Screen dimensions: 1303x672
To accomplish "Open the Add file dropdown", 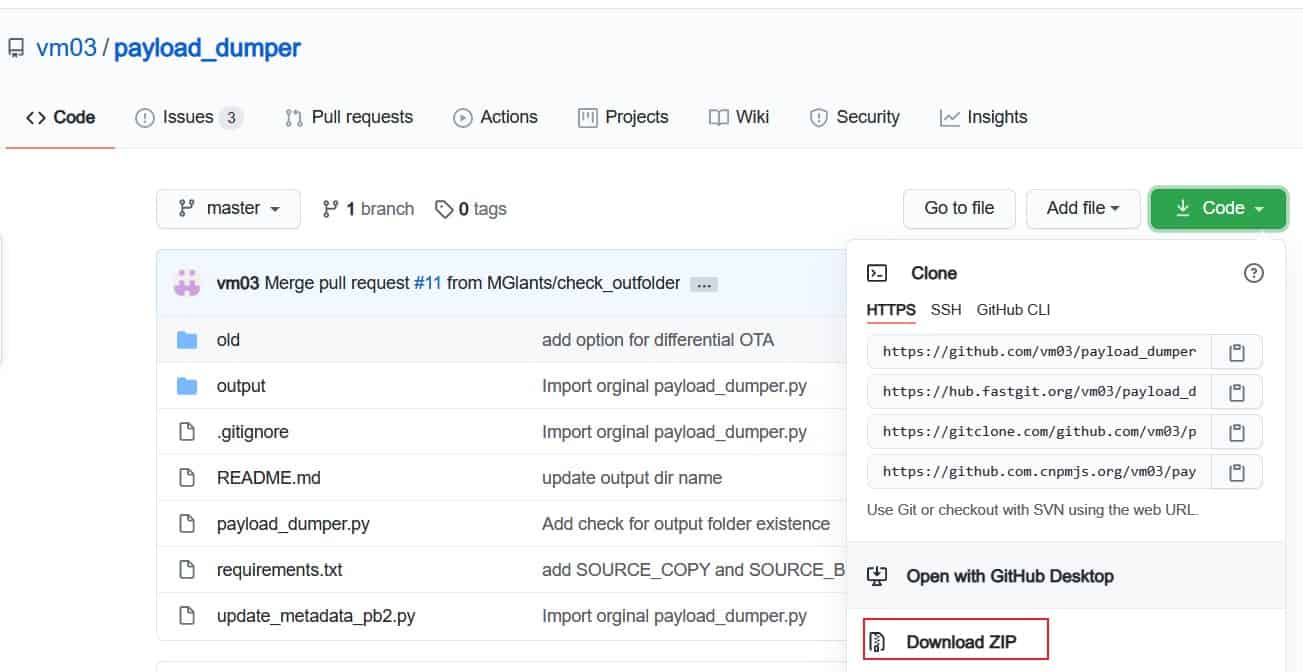I will (x=1083, y=208).
